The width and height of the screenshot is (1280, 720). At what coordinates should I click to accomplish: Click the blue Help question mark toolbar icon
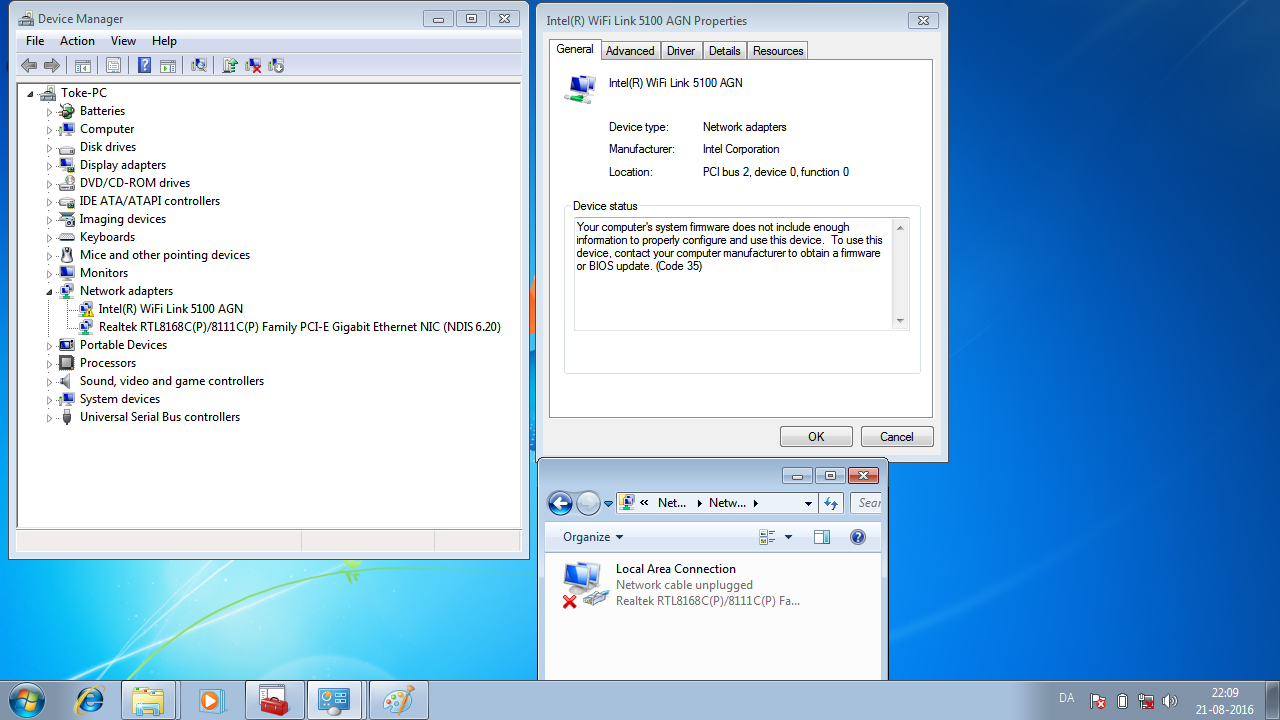pos(144,66)
